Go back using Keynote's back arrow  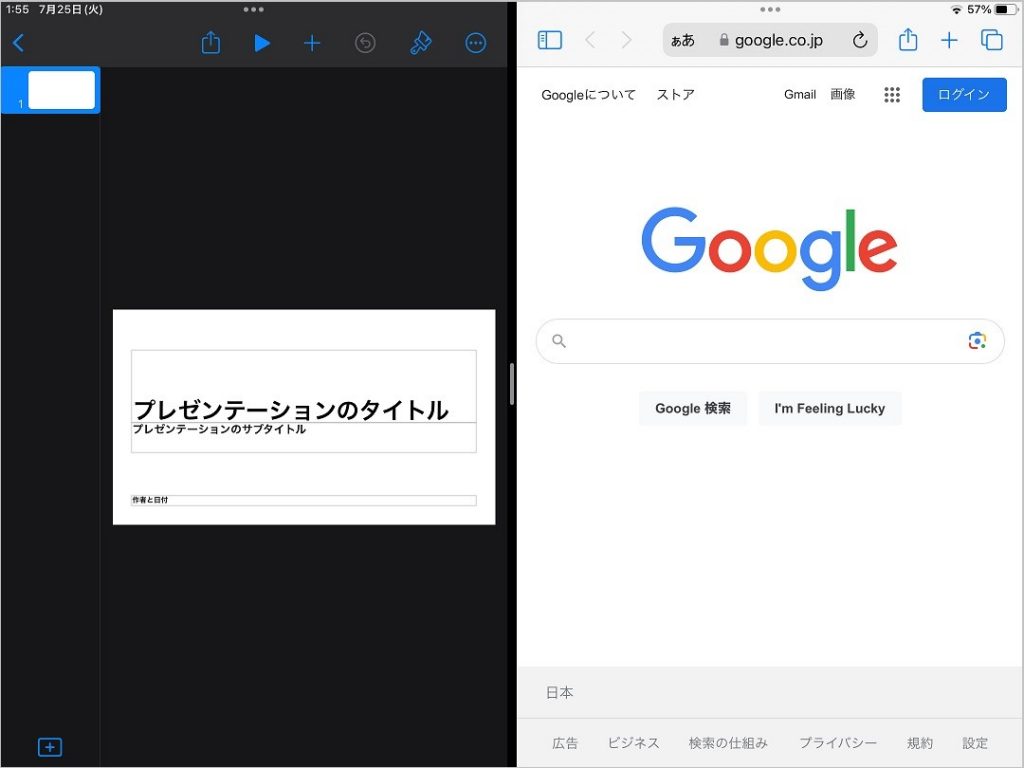coord(18,42)
